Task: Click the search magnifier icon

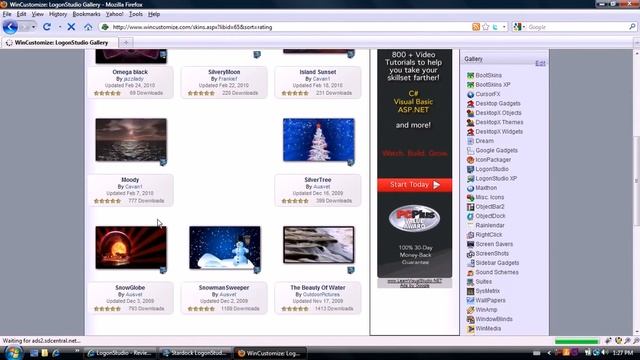Action: pos(632,27)
